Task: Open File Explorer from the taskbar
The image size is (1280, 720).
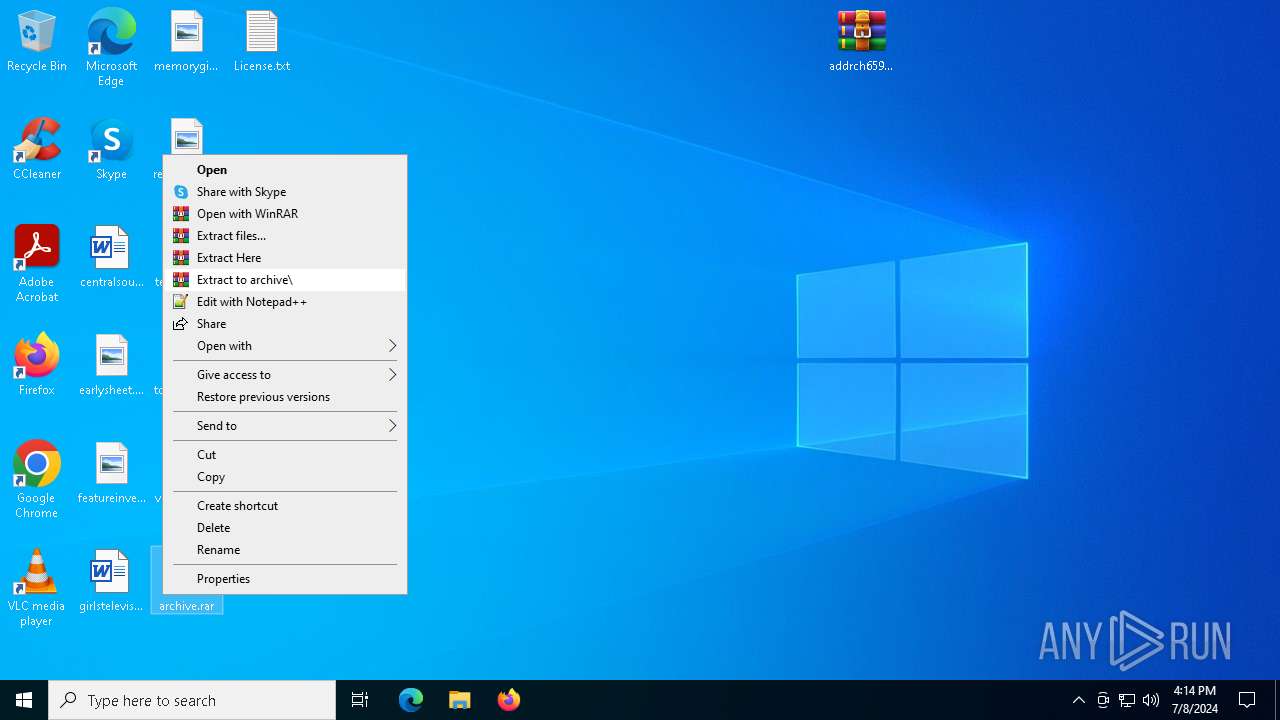Action: tap(460, 700)
